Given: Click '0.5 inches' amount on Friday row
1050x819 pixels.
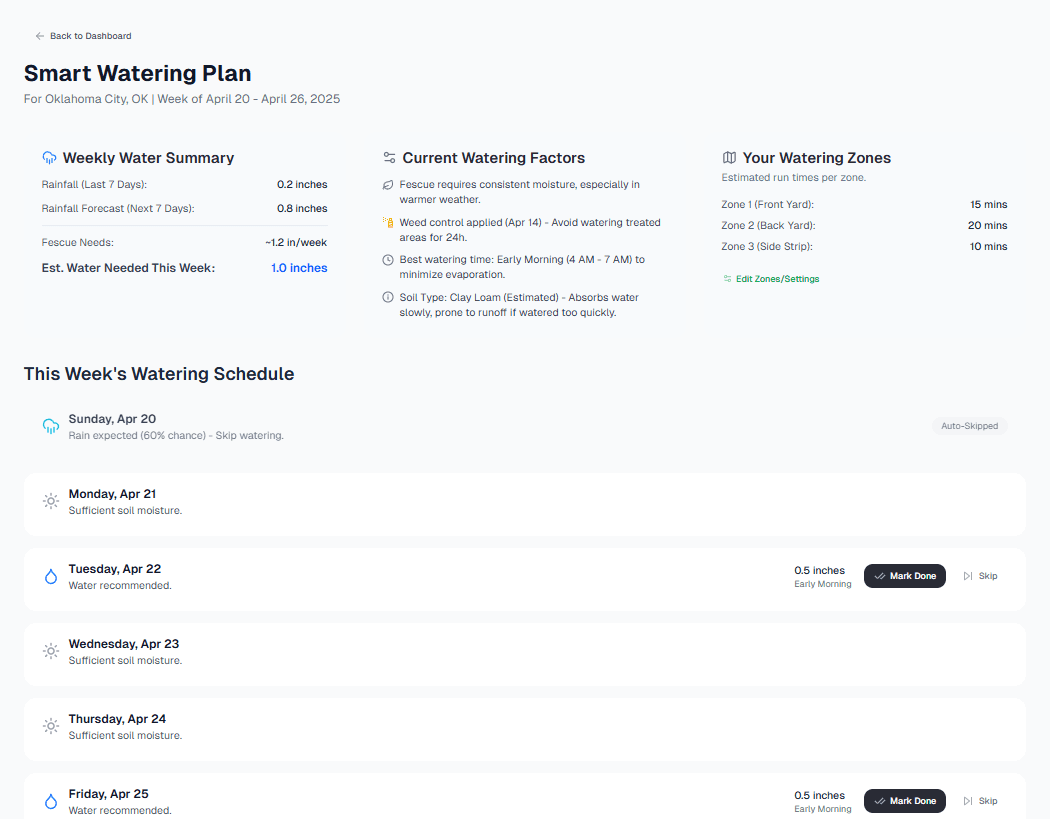Looking at the screenshot, I should 820,796.
